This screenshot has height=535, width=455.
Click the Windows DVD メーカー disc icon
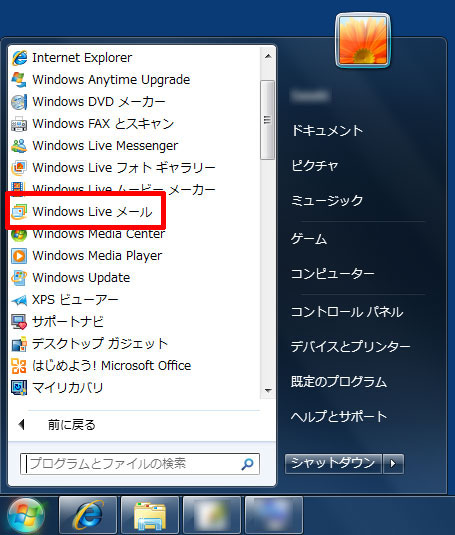(19, 102)
